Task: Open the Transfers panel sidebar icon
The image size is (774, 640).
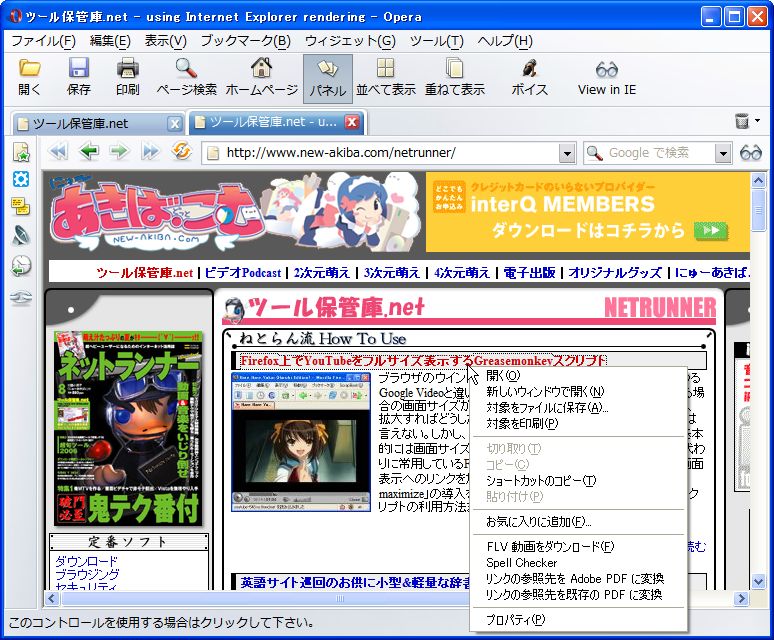Action: point(21,236)
